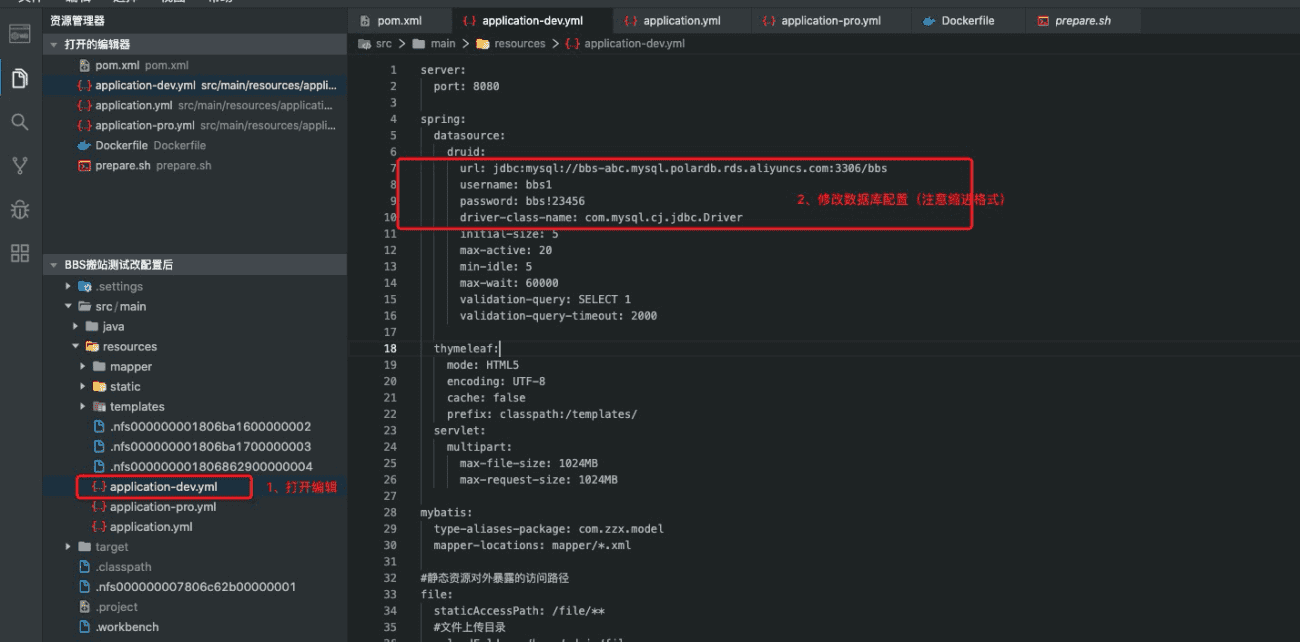1300x642 pixels.
Task: Click the 'resources' breadcrumb segment
Action: pyautogui.click(x=520, y=44)
